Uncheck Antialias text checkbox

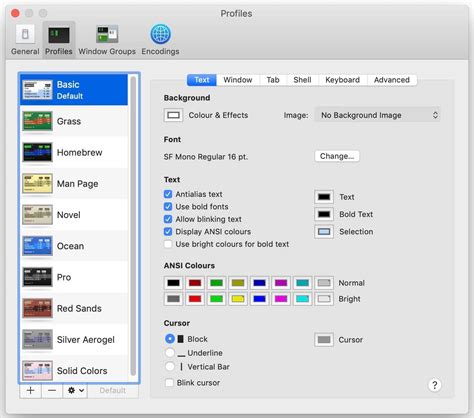click(168, 194)
